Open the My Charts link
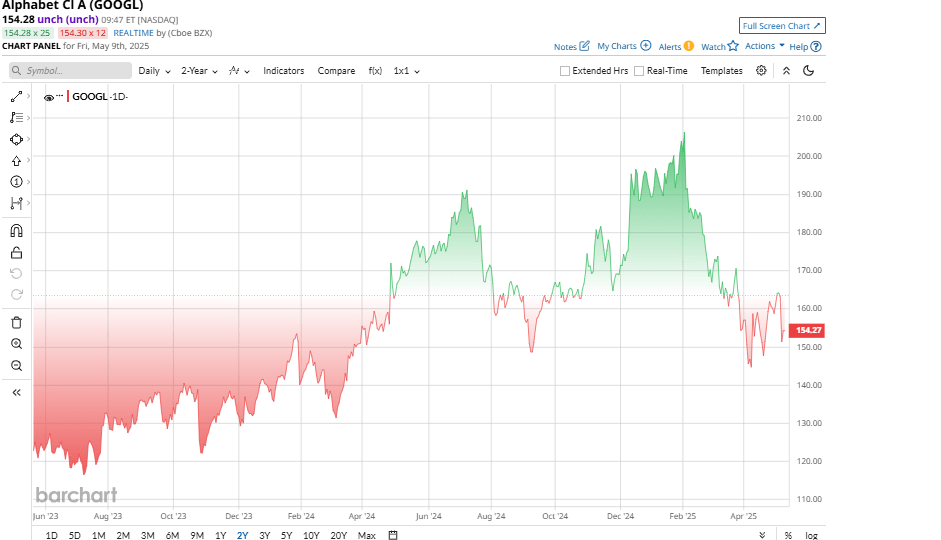This screenshot has height=540, width=941. [616, 46]
